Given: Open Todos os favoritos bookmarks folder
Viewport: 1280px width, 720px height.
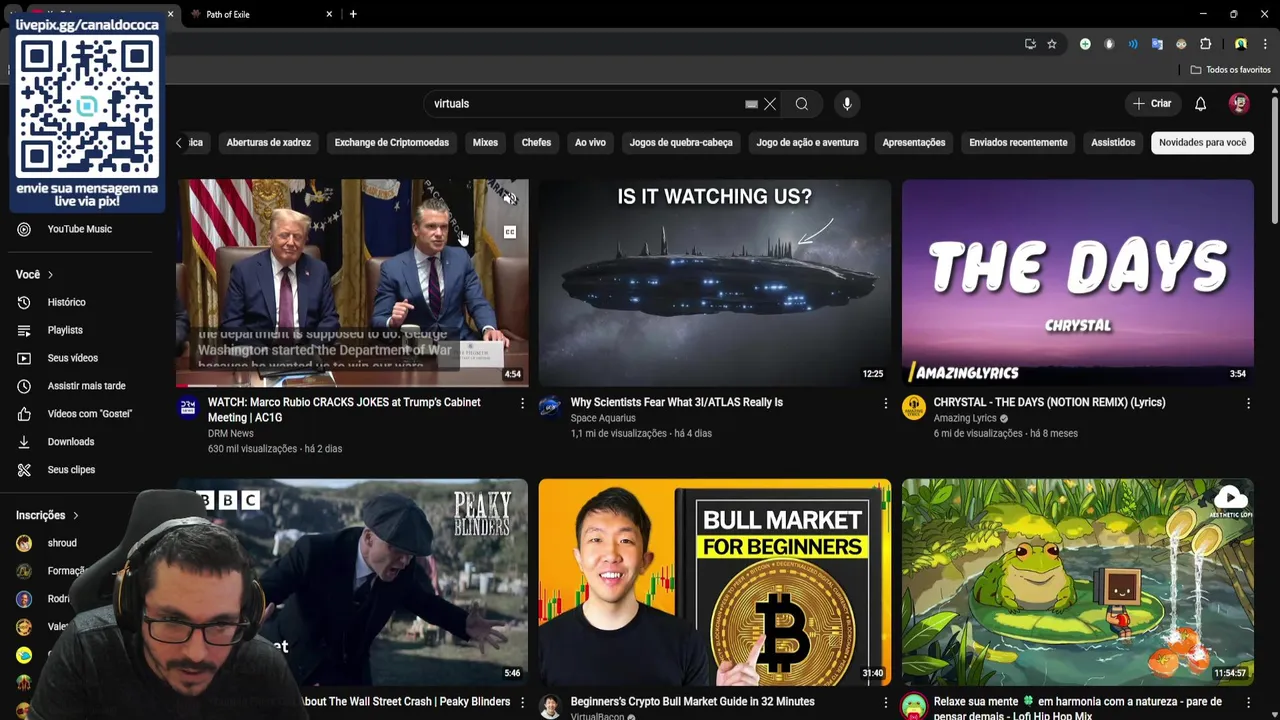Looking at the screenshot, I should tap(1230, 70).
